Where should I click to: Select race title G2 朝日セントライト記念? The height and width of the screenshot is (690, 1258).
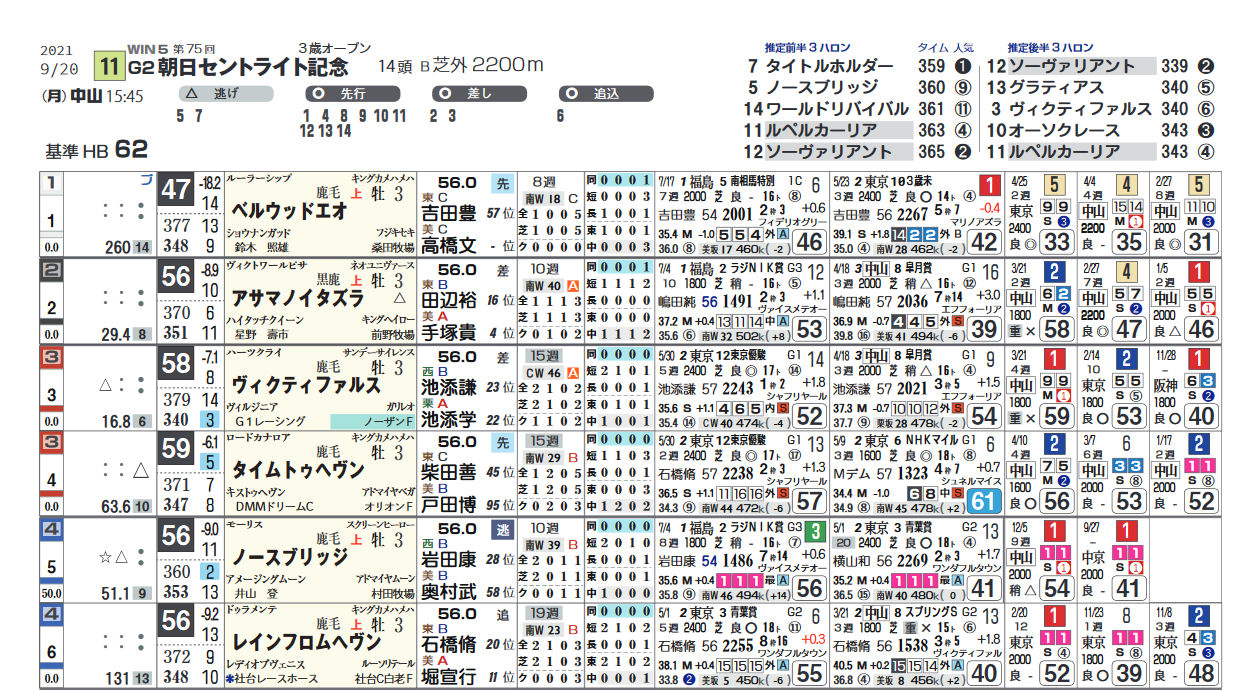(239, 68)
